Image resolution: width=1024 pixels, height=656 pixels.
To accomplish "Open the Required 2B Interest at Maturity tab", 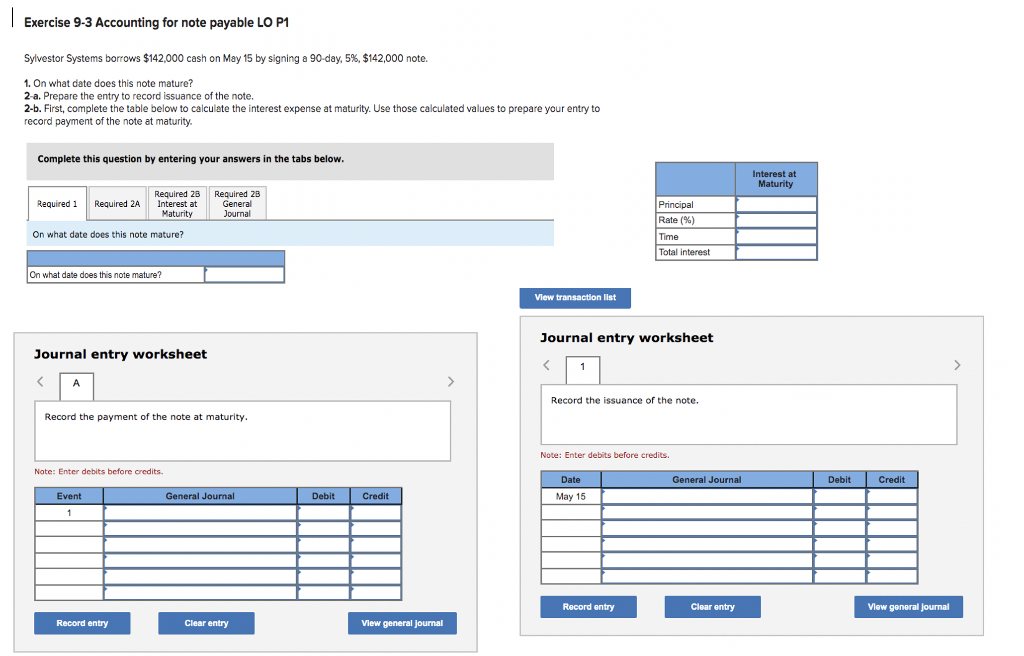I will click(176, 203).
